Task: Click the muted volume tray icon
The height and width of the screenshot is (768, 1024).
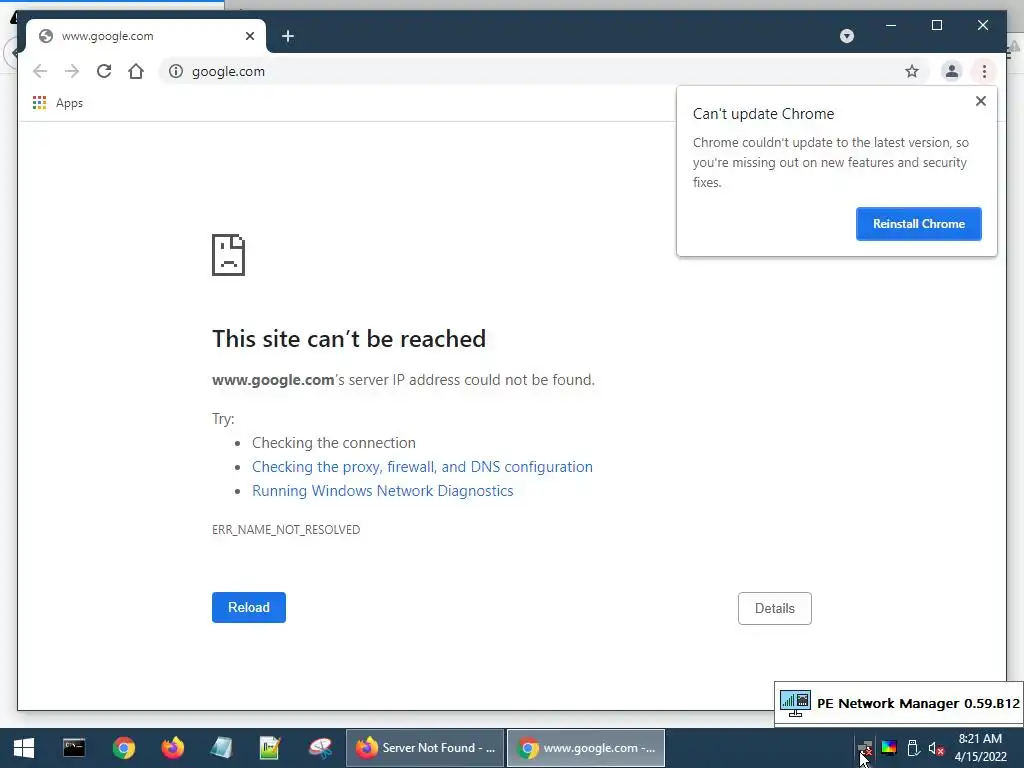Action: point(936,748)
